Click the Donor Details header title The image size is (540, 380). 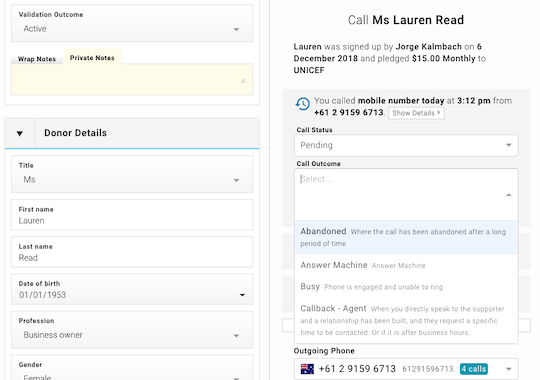point(75,133)
